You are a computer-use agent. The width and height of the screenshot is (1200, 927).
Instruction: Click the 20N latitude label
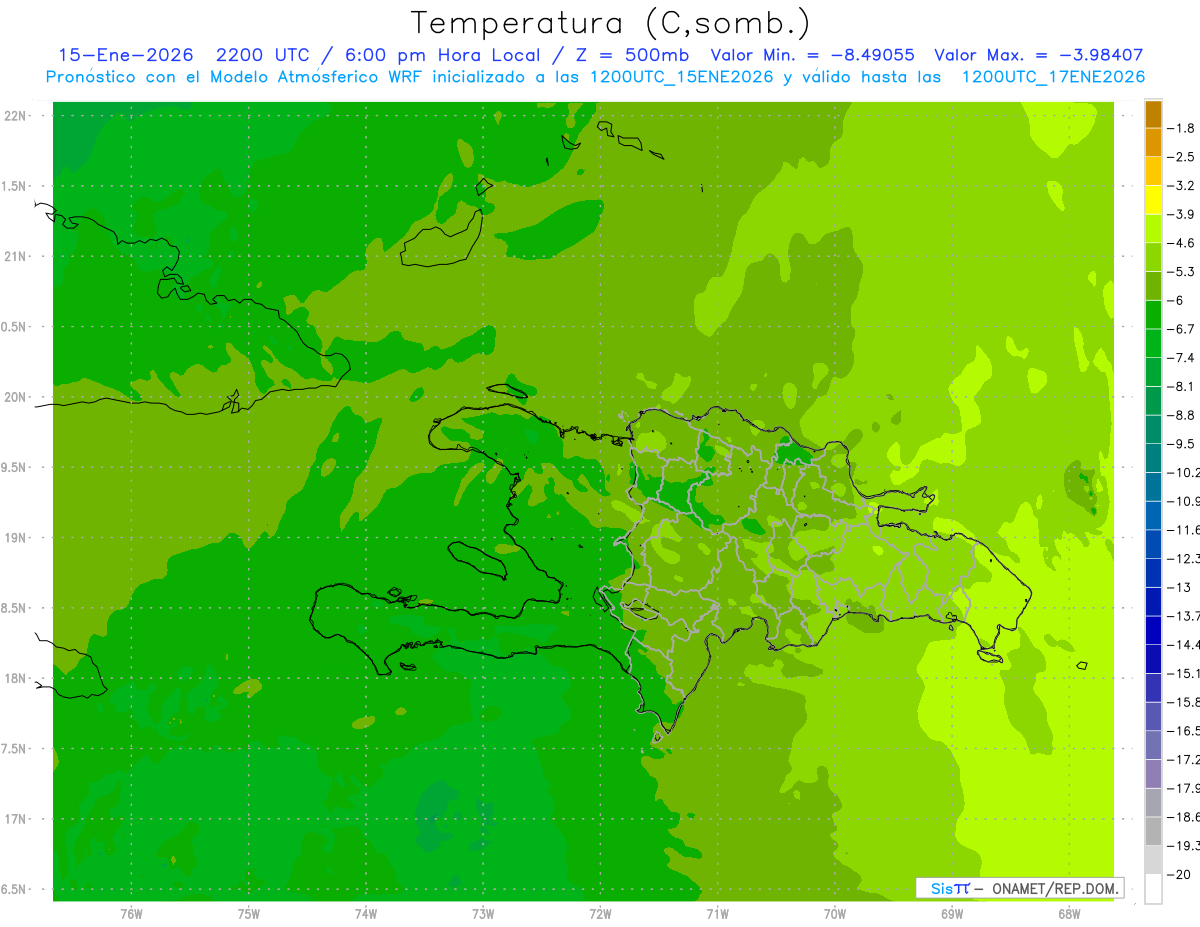click(x=16, y=397)
